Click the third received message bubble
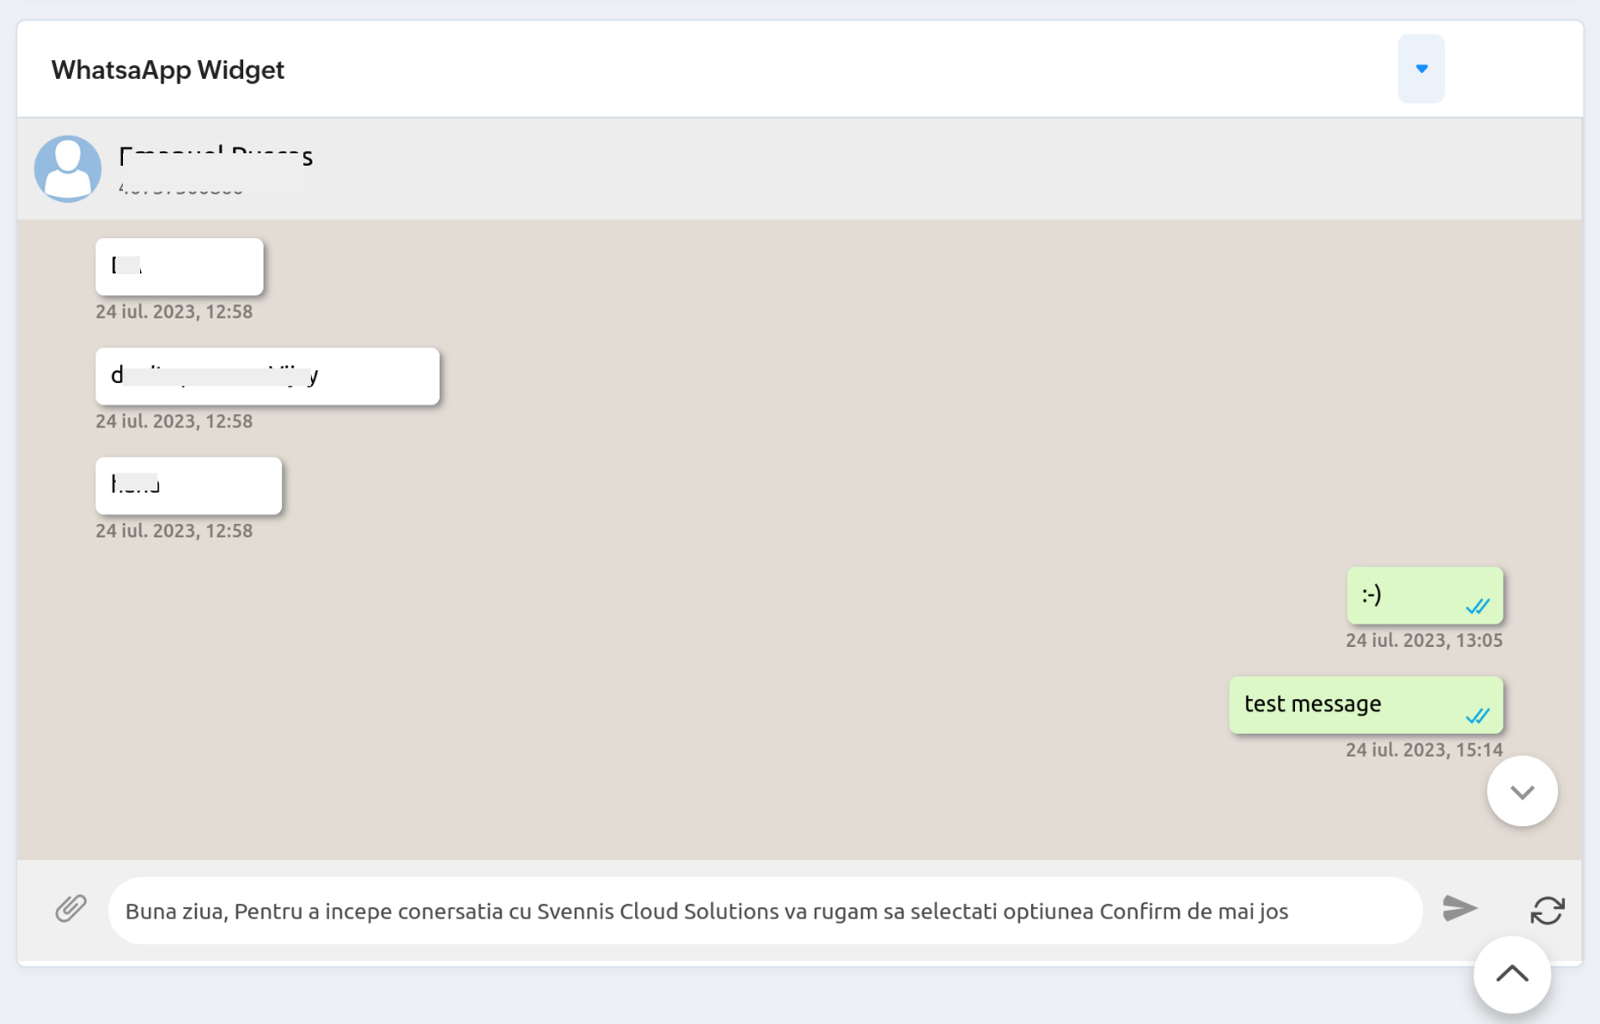This screenshot has height=1024, width=1600. 189,486
